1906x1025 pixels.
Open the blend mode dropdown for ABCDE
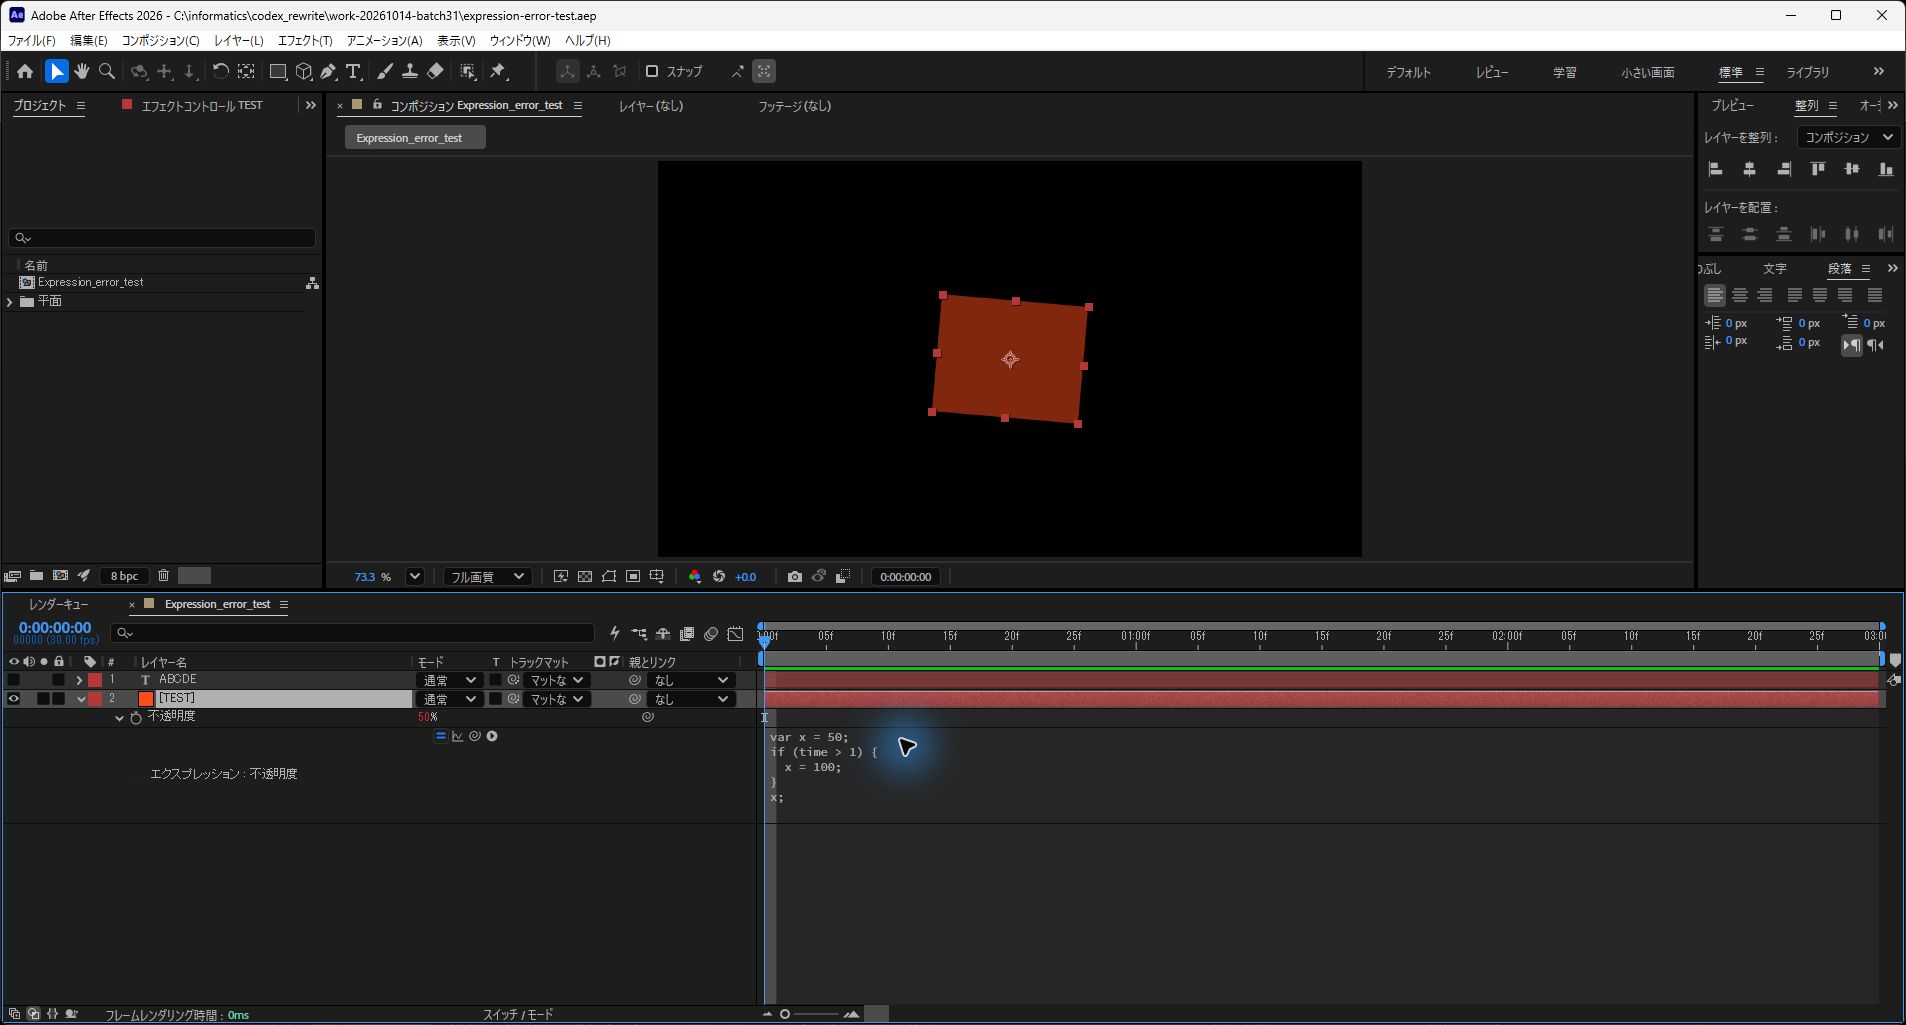coord(448,680)
